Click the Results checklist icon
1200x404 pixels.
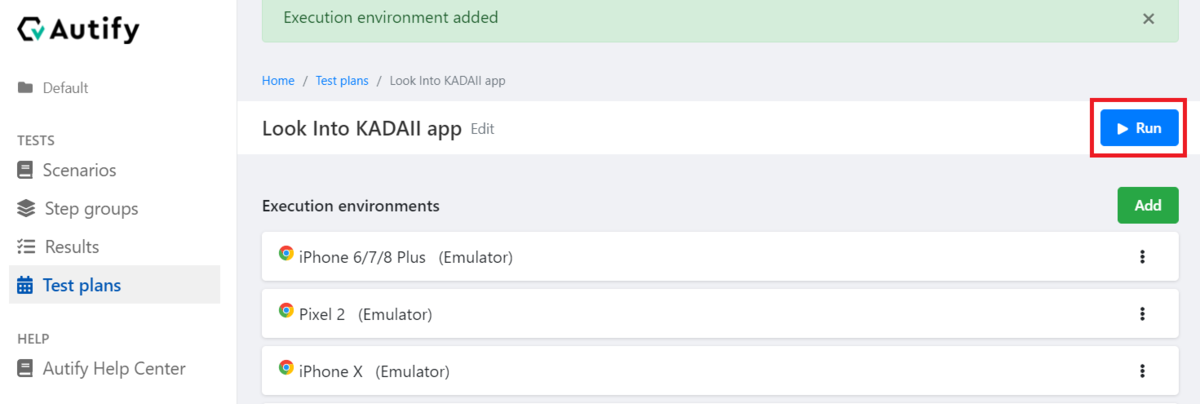[27, 246]
